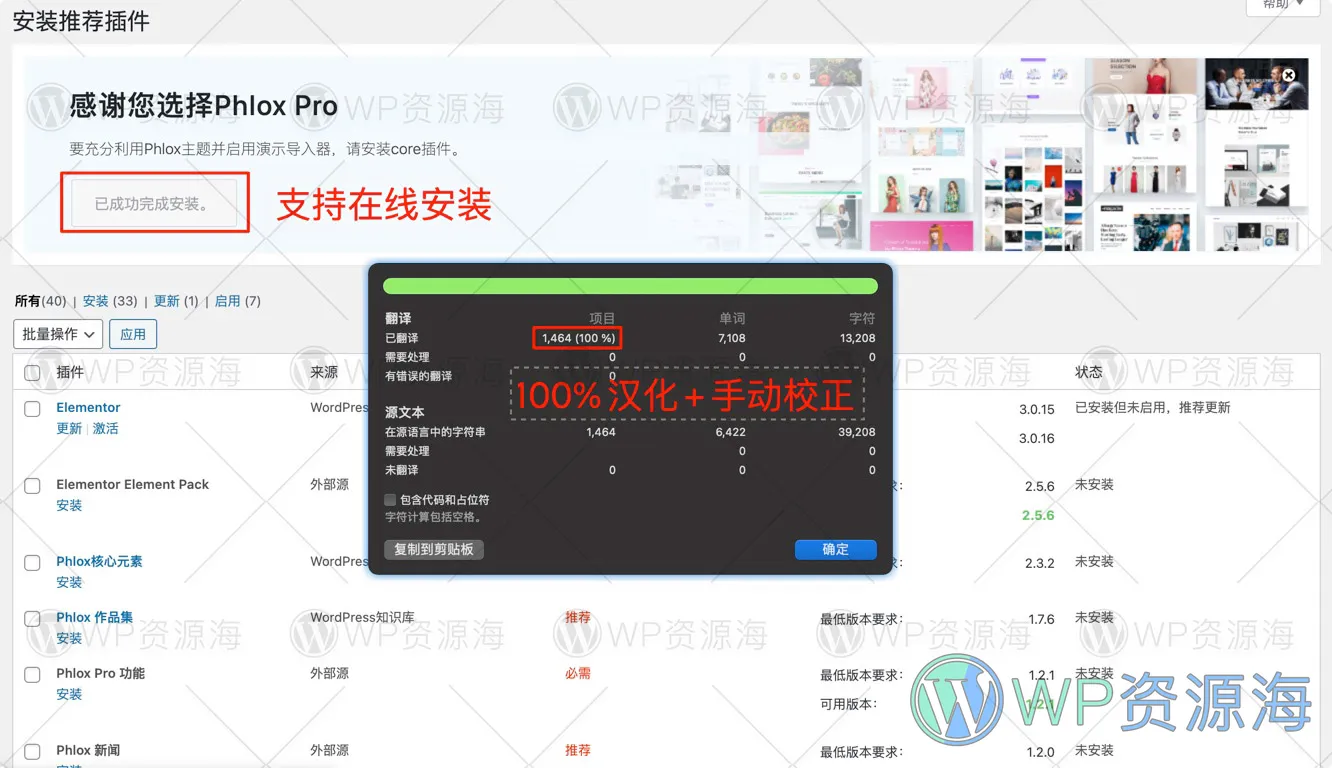The width and height of the screenshot is (1332, 768).
Task: Close the theme preview image with the X icon
Action: click(1288, 73)
